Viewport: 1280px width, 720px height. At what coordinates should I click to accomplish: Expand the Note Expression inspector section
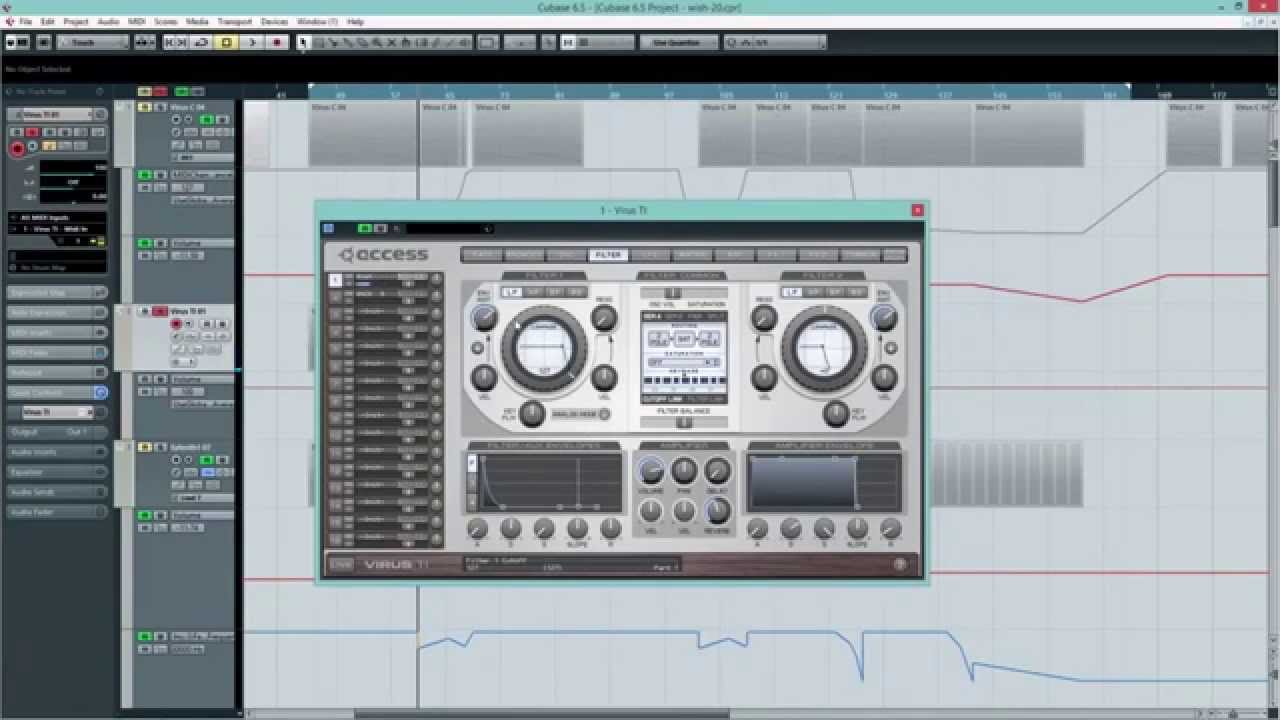(x=57, y=312)
